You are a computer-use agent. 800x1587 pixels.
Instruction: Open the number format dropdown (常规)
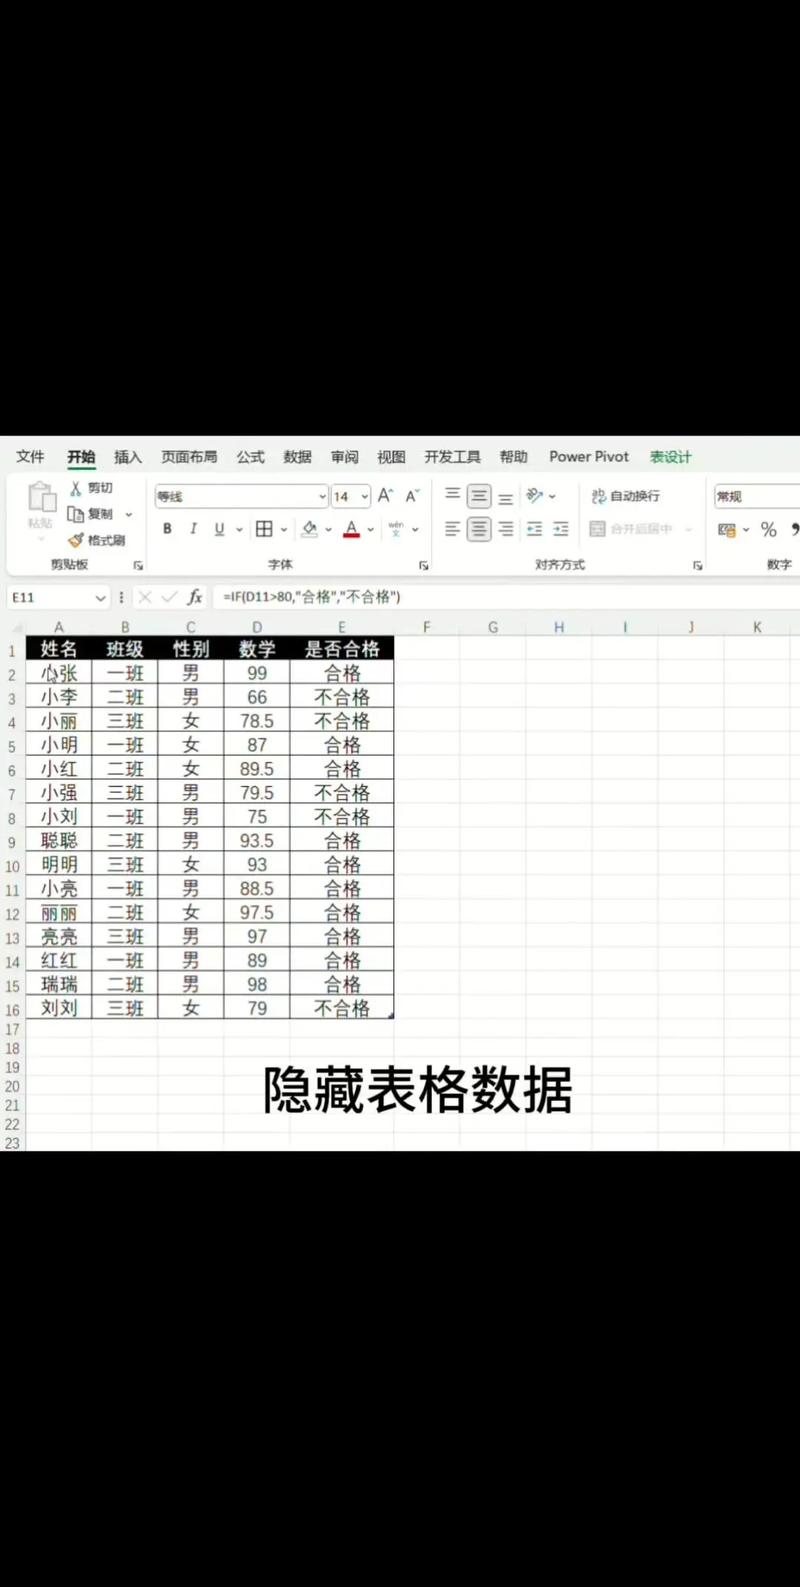756,496
